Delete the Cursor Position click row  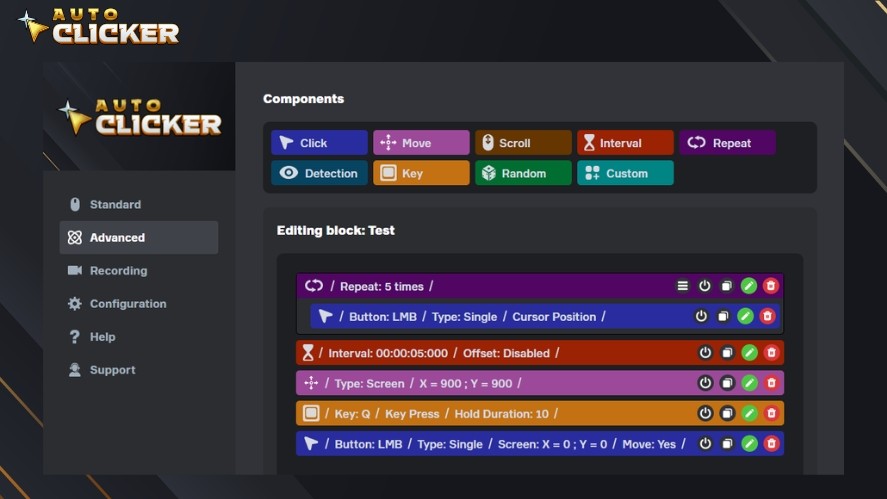pyautogui.click(x=767, y=316)
